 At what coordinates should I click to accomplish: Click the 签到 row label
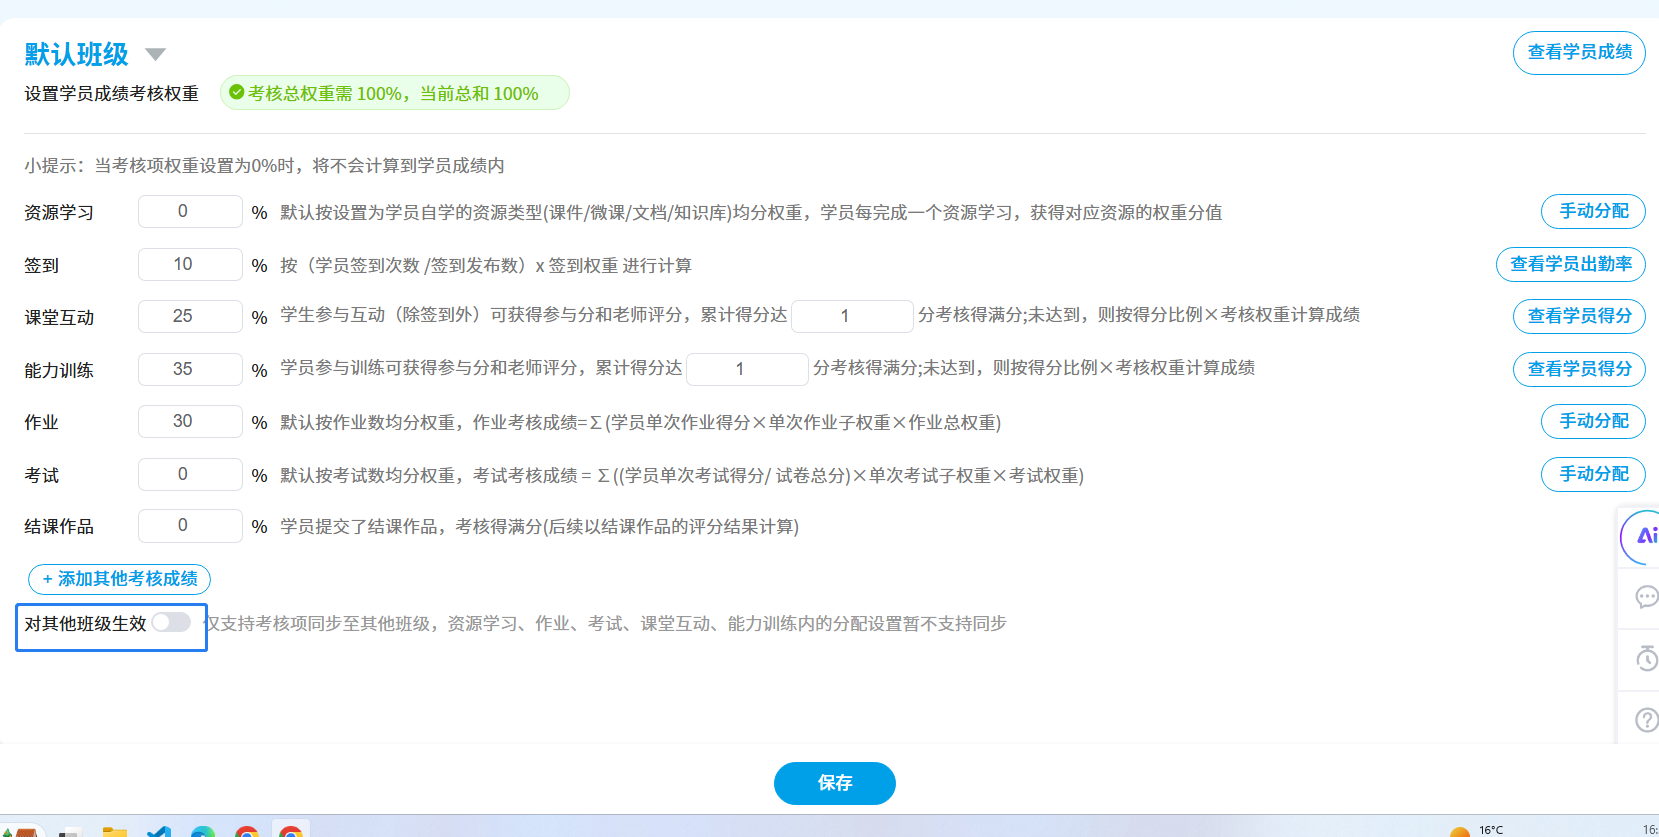(42, 266)
